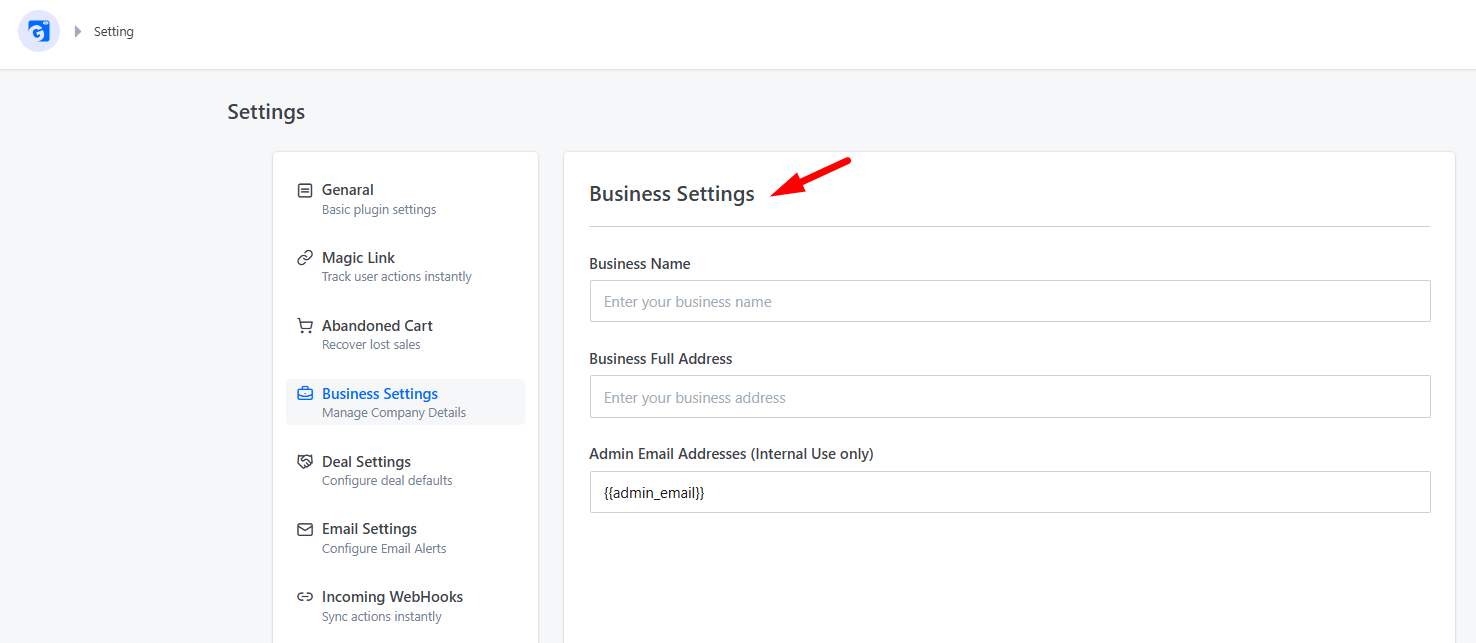Click the 'Configure deal defaults' subtitle
Viewport: 1476px width, 643px height.
tap(387, 481)
